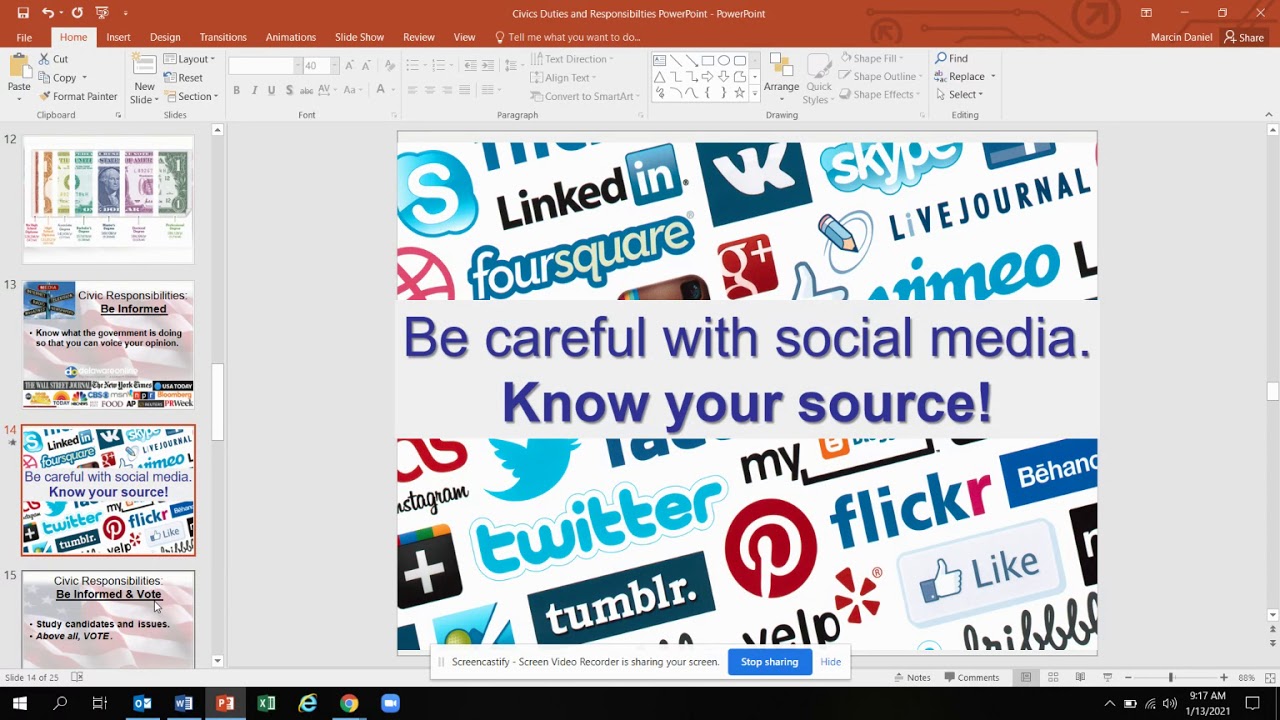
Task: Click the Tell me what you want search
Action: pyautogui.click(x=567, y=37)
